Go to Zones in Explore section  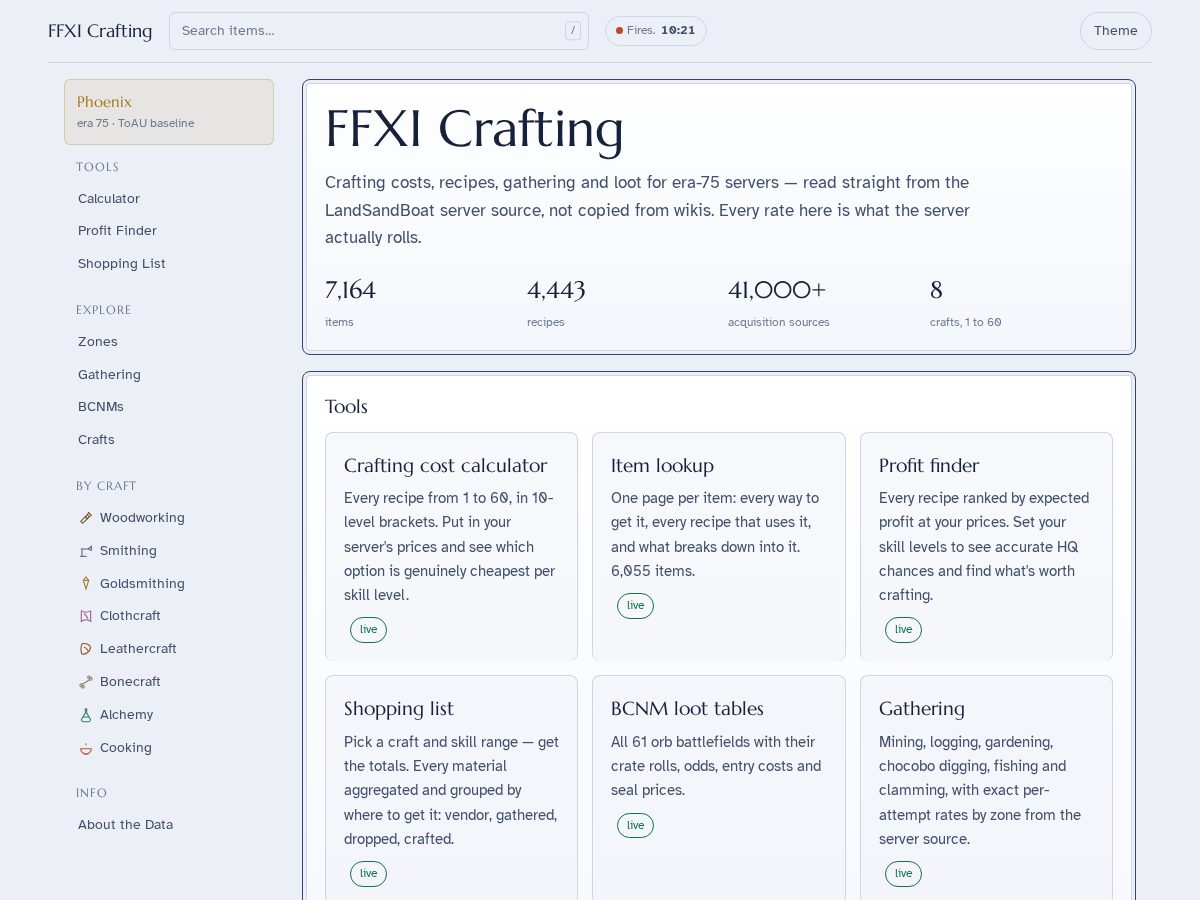coord(98,342)
